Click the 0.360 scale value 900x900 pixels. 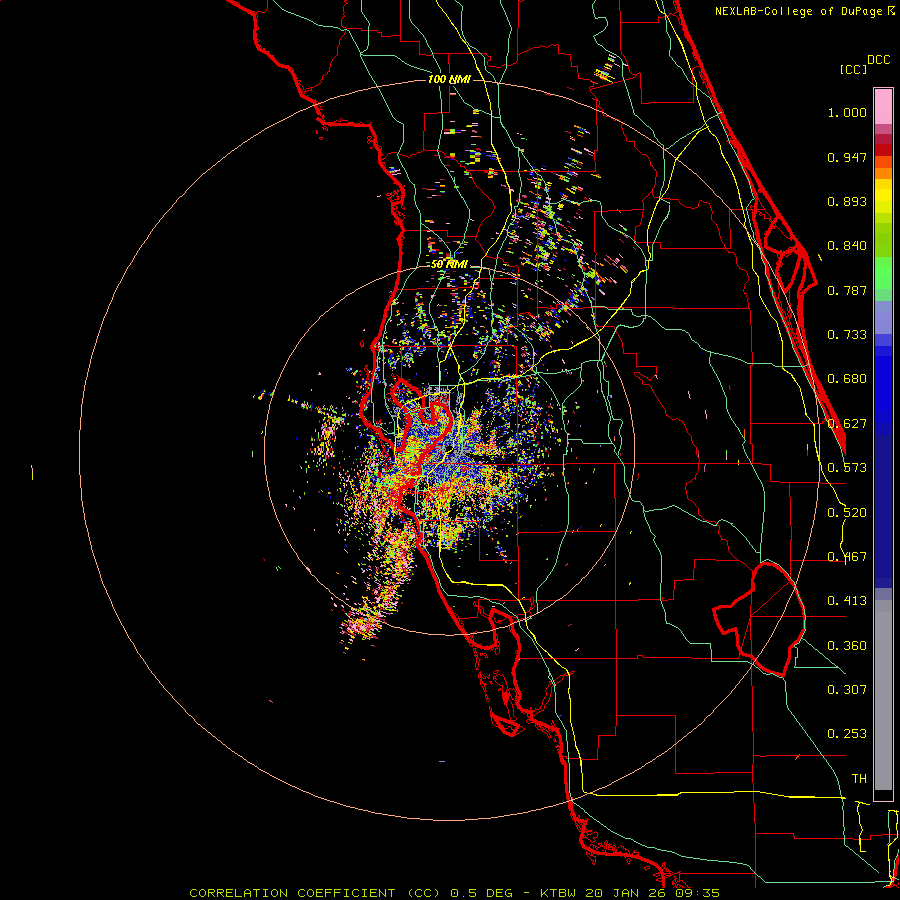[x=847, y=646]
